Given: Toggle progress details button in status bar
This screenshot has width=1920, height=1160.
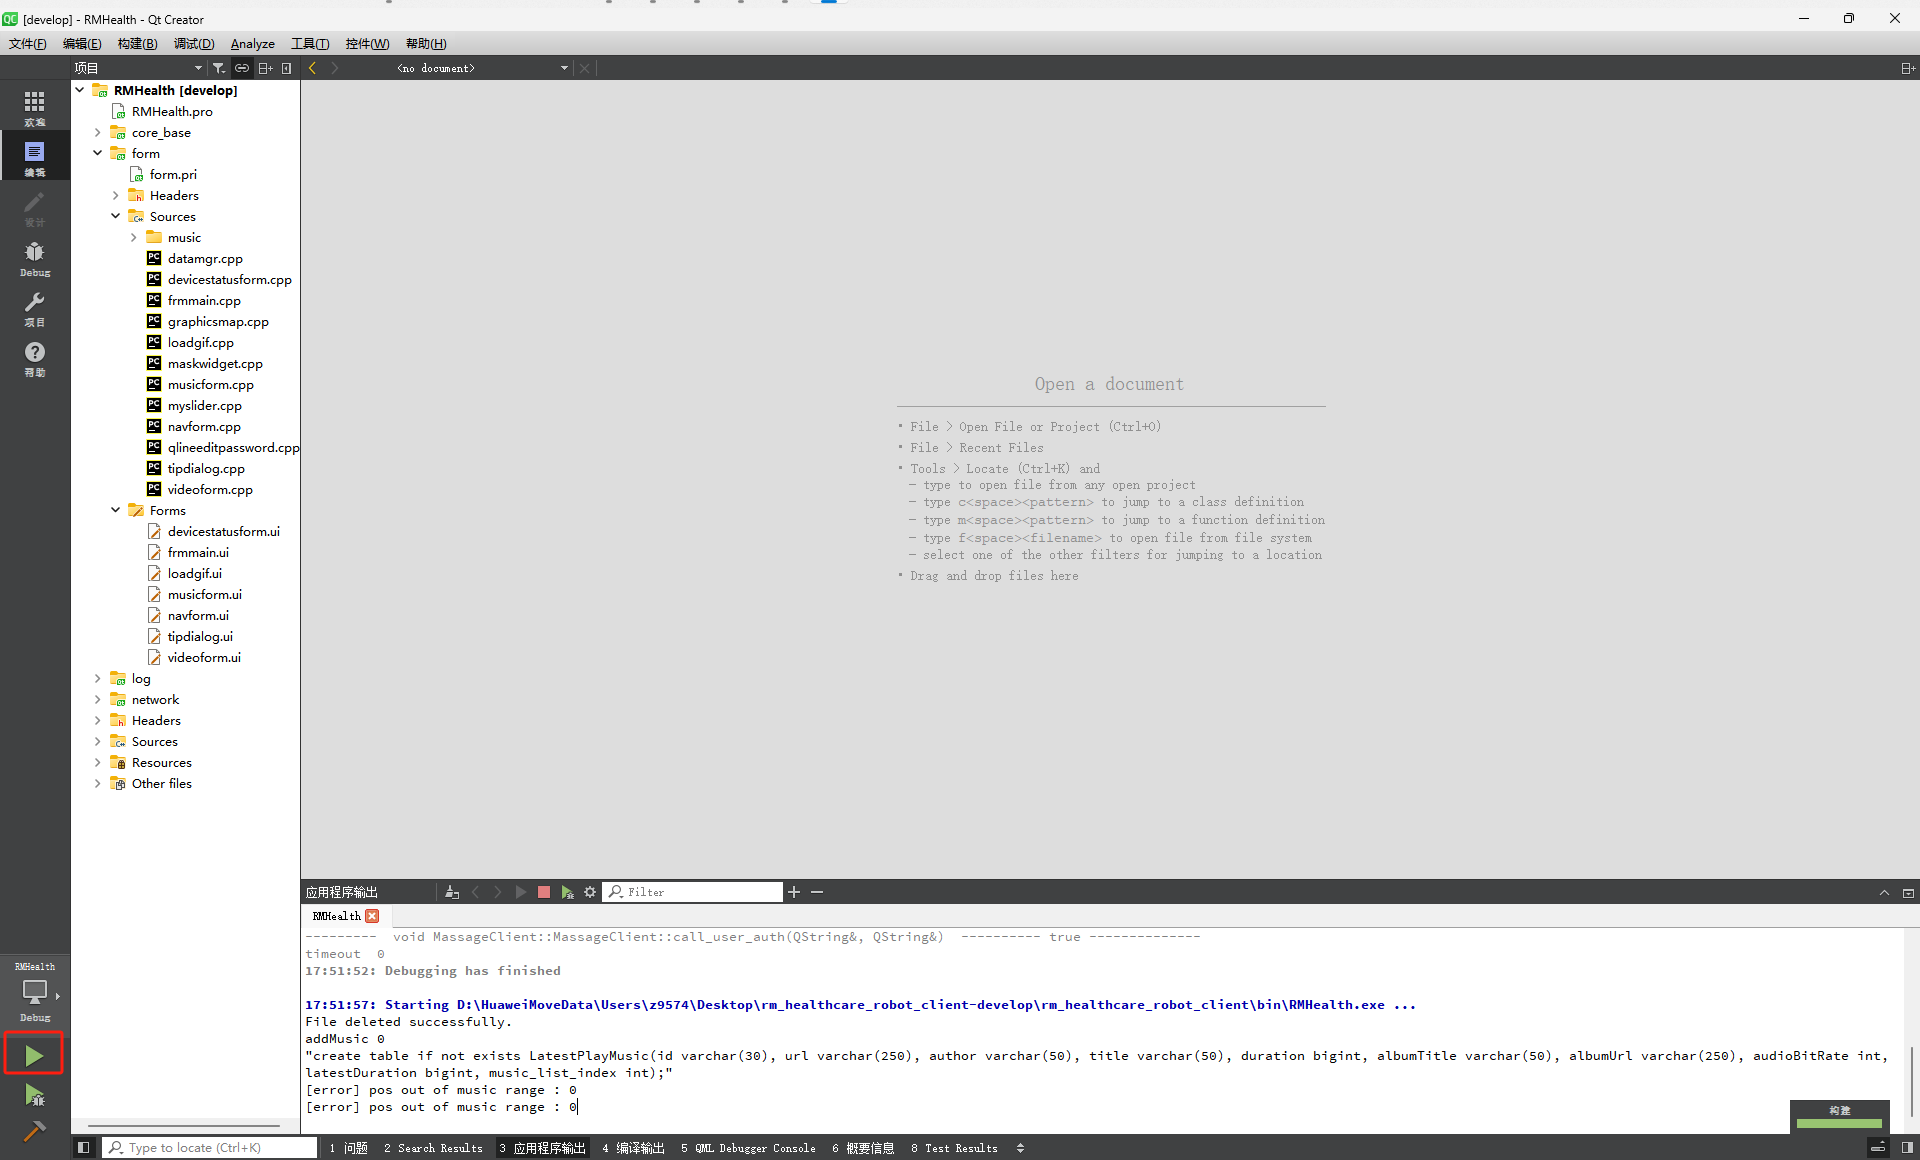Looking at the screenshot, I should coord(1878,1148).
